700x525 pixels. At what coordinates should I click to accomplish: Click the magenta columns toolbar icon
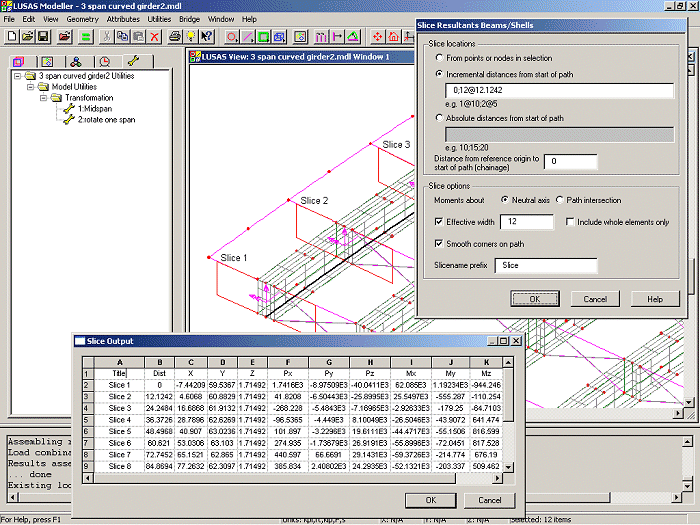click(321, 37)
